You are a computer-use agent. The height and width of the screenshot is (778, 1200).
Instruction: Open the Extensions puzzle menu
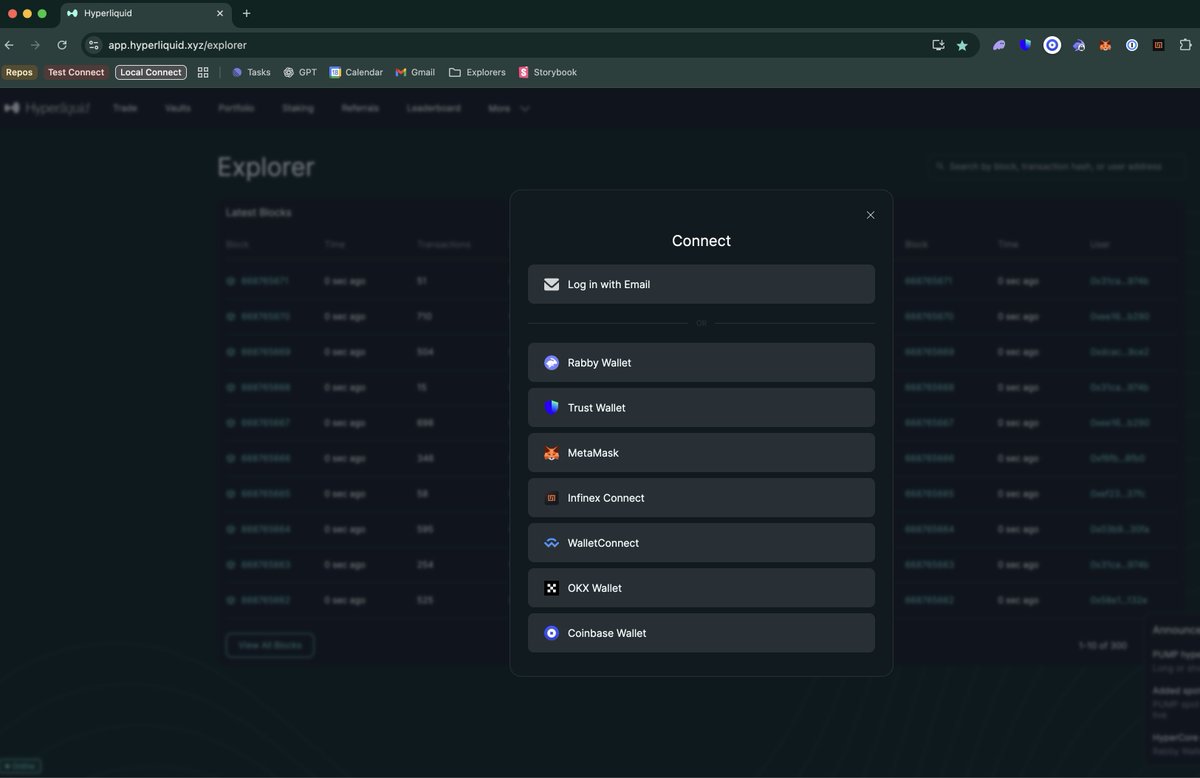point(1186,45)
